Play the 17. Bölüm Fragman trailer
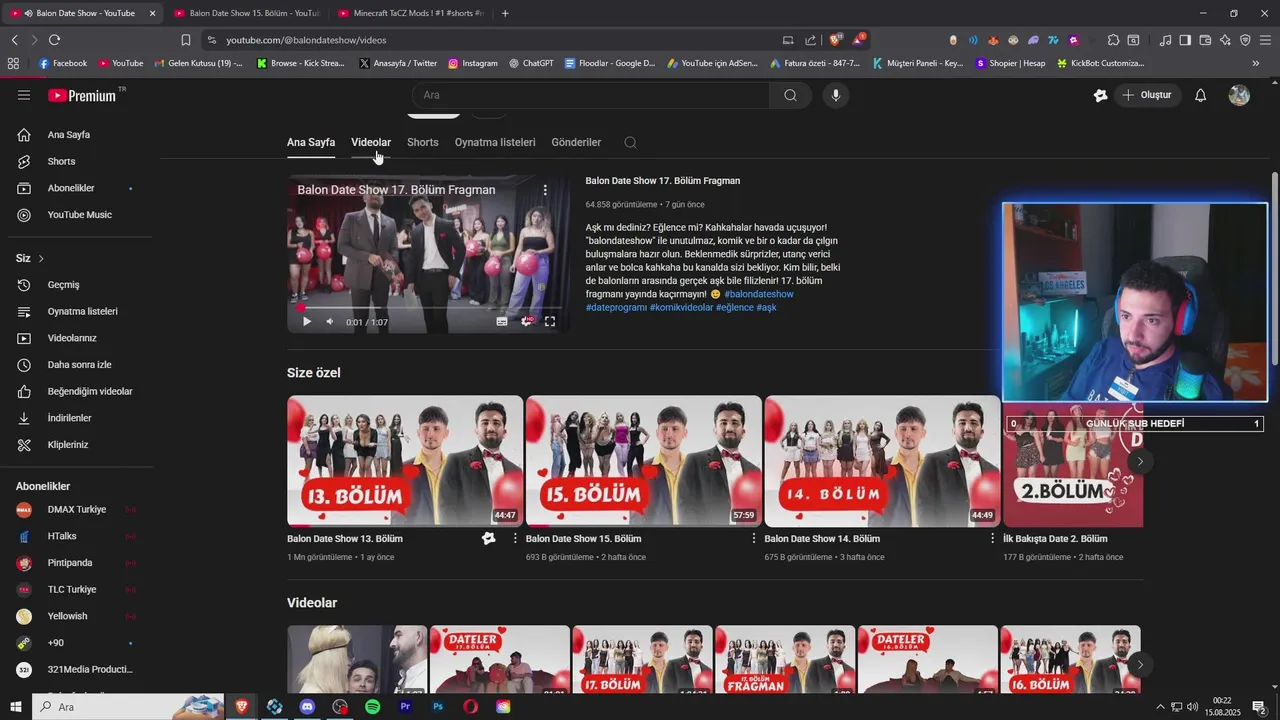The width and height of the screenshot is (1280, 720). click(x=306, y=322)
